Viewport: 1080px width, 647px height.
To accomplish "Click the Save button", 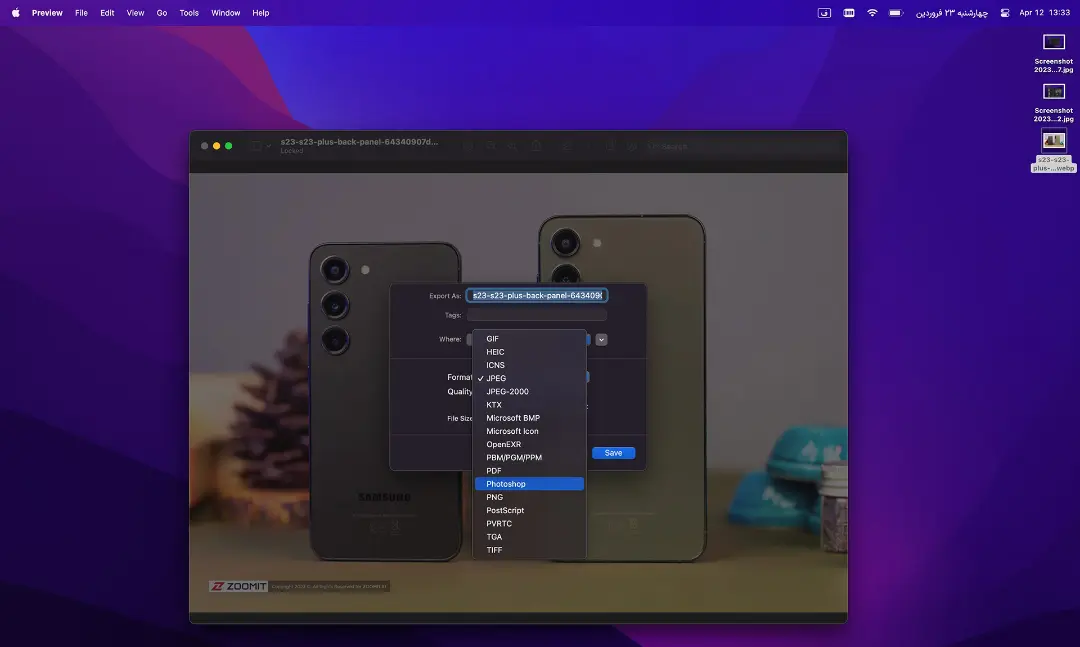I will click(613, 453).
